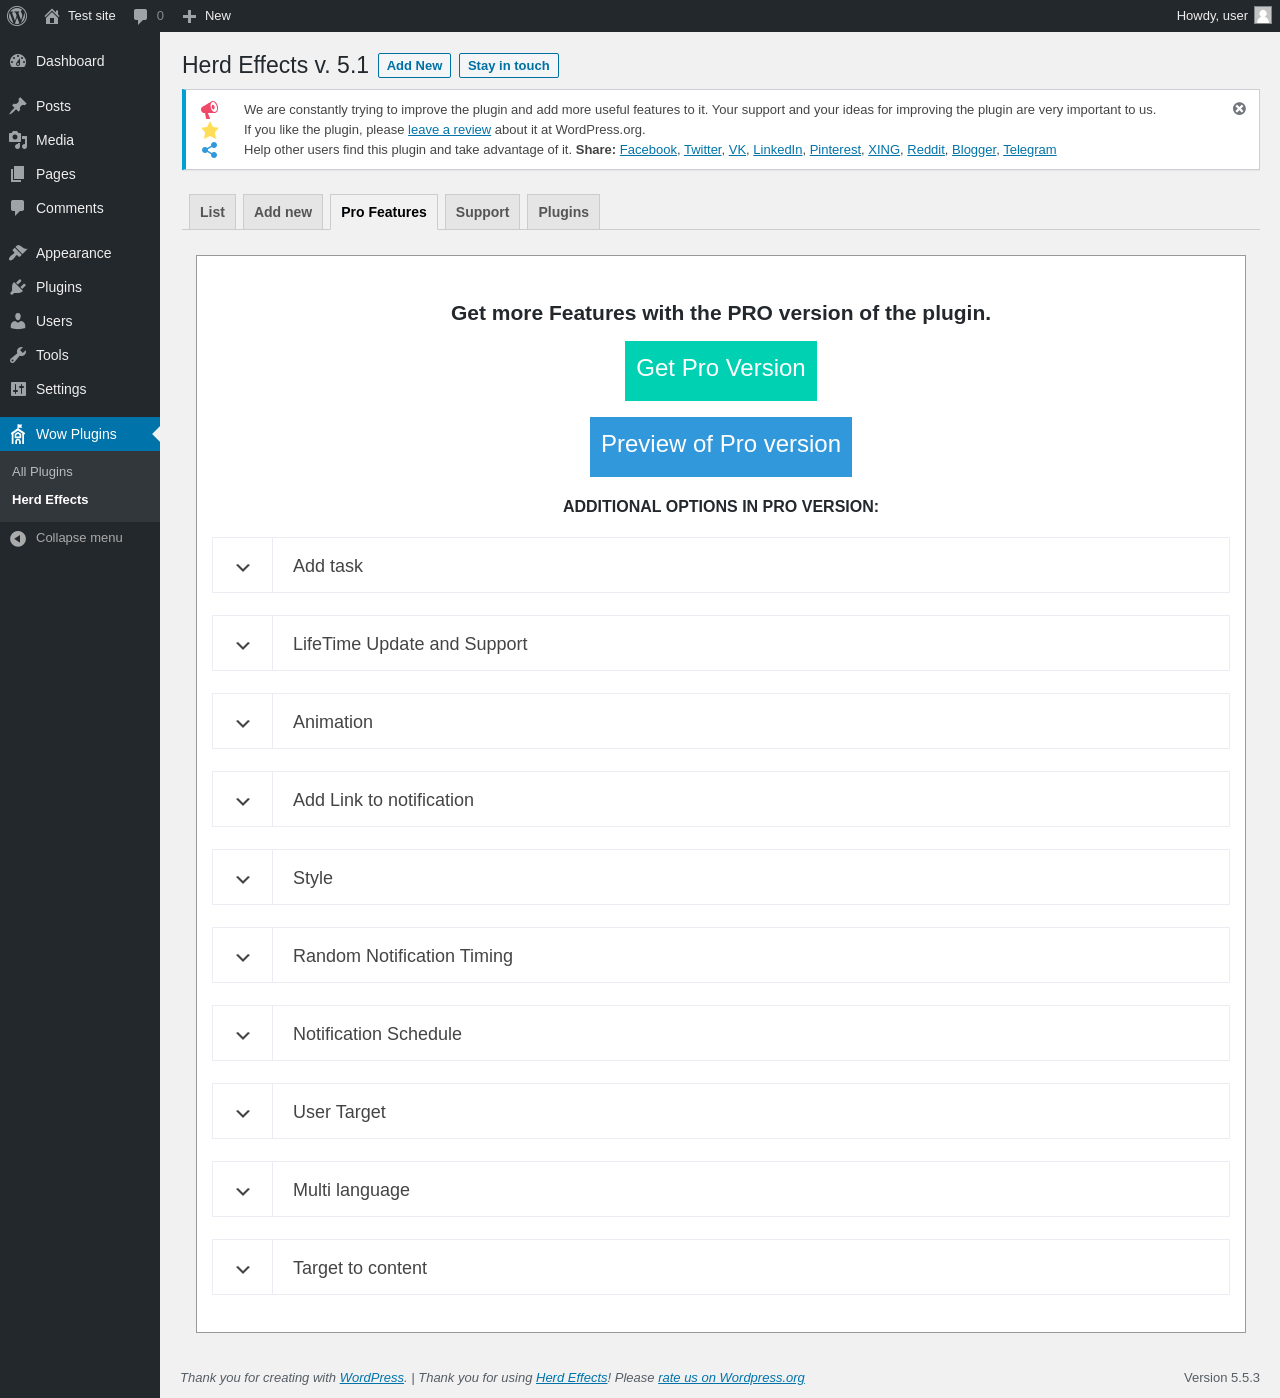Open the Plugins tab

[x=563, y=212]
